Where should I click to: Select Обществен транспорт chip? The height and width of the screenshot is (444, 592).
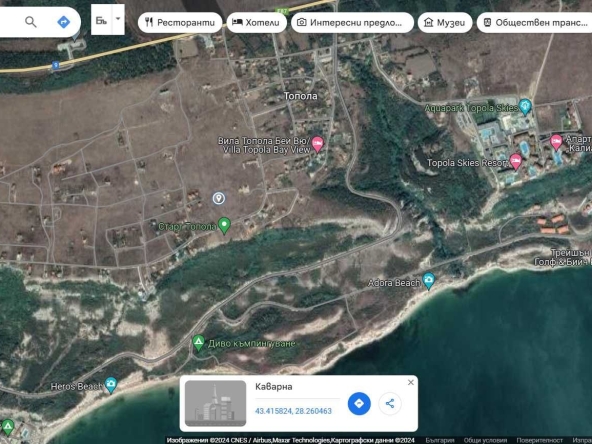(536, 23)
